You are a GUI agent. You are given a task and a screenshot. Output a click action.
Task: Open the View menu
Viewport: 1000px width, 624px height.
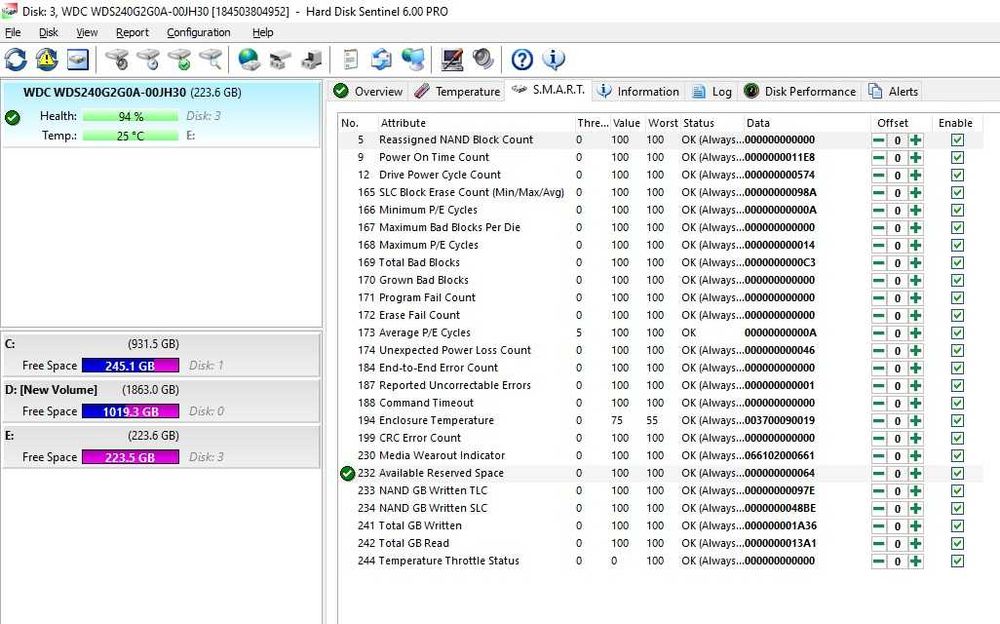coord(87,33)
